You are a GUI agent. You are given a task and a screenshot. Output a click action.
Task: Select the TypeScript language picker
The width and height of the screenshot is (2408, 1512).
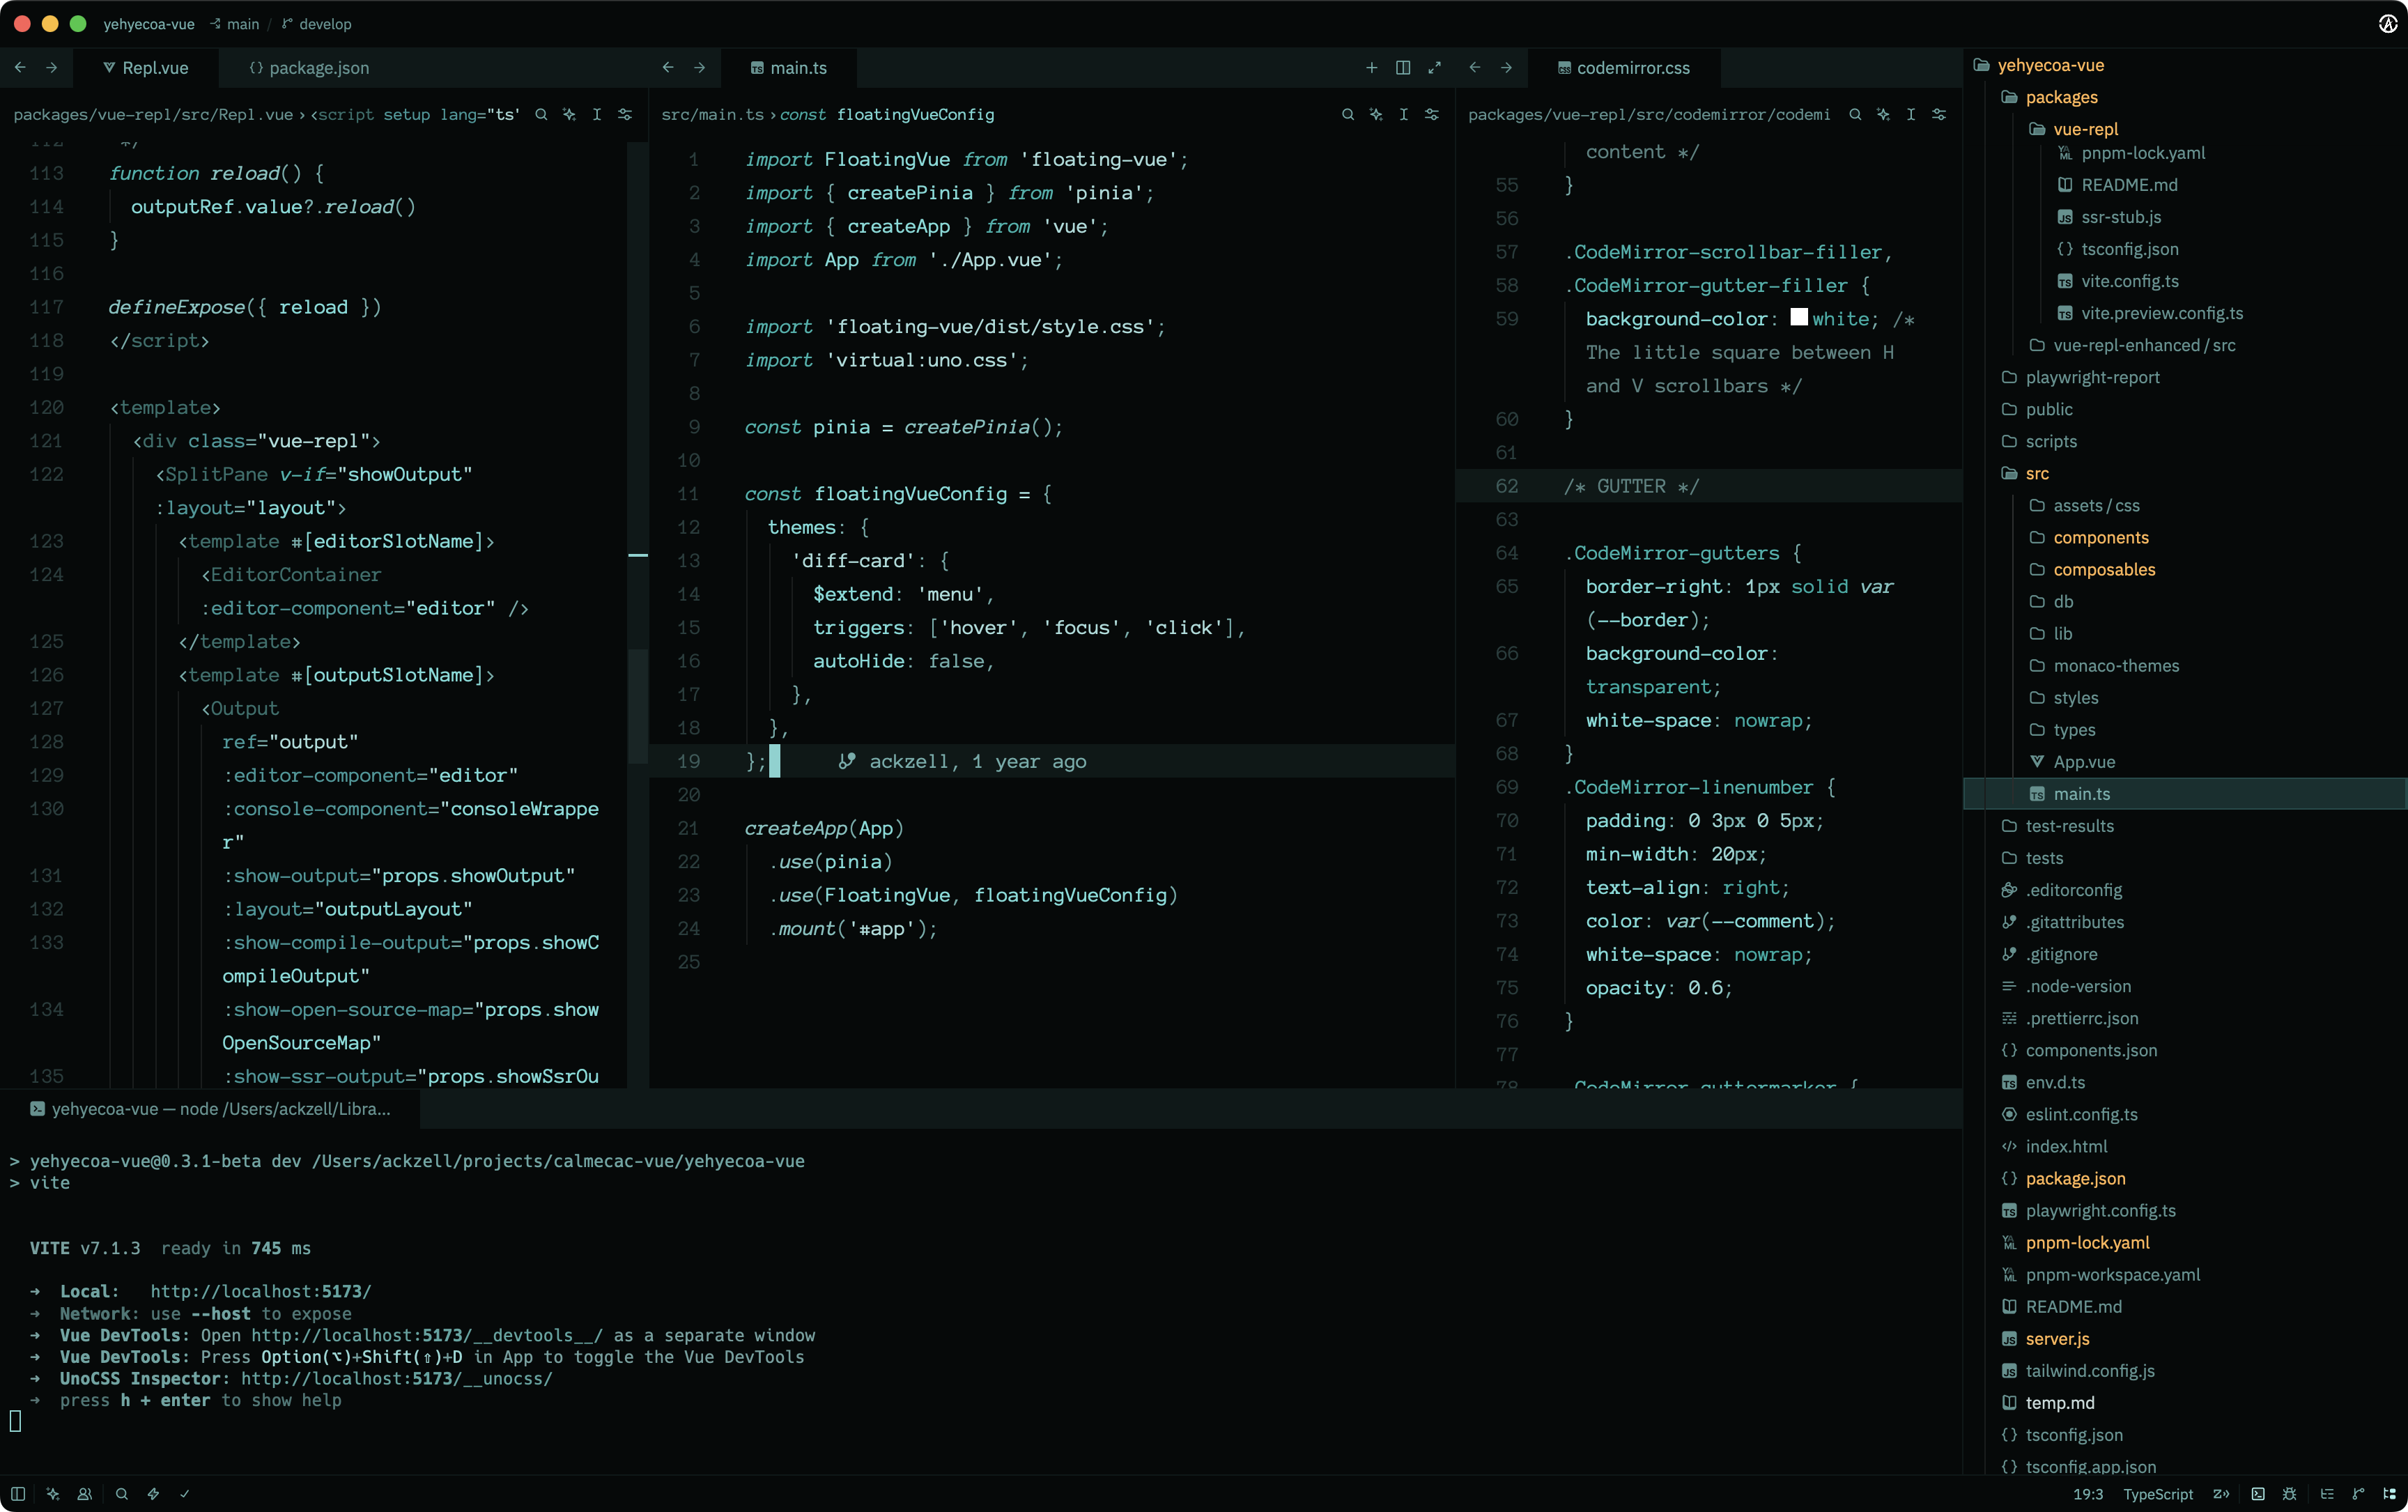click(x=2158, y=1493)
